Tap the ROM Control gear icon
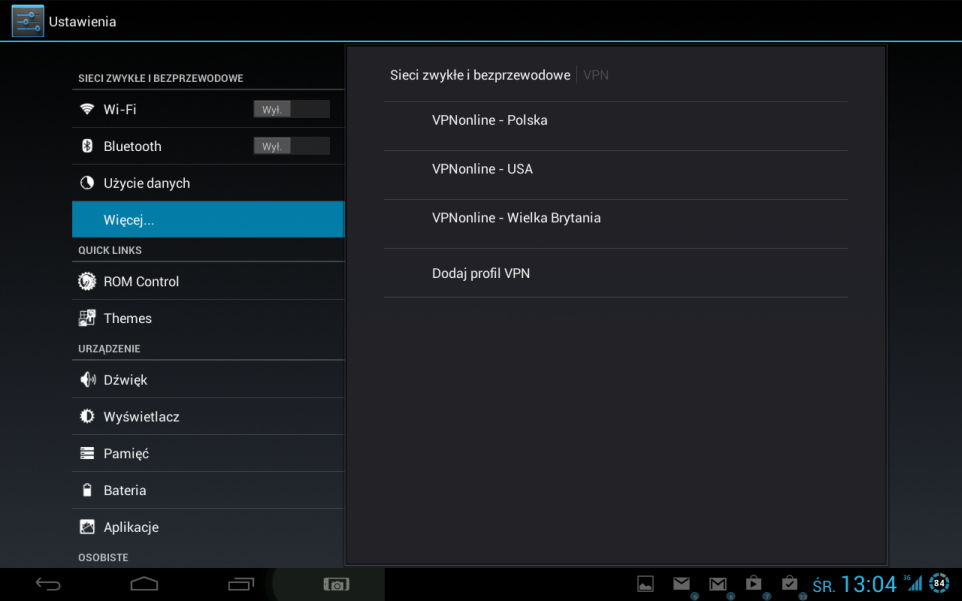Viewport: 962px width, 601px height. click(x=87, y=281)
